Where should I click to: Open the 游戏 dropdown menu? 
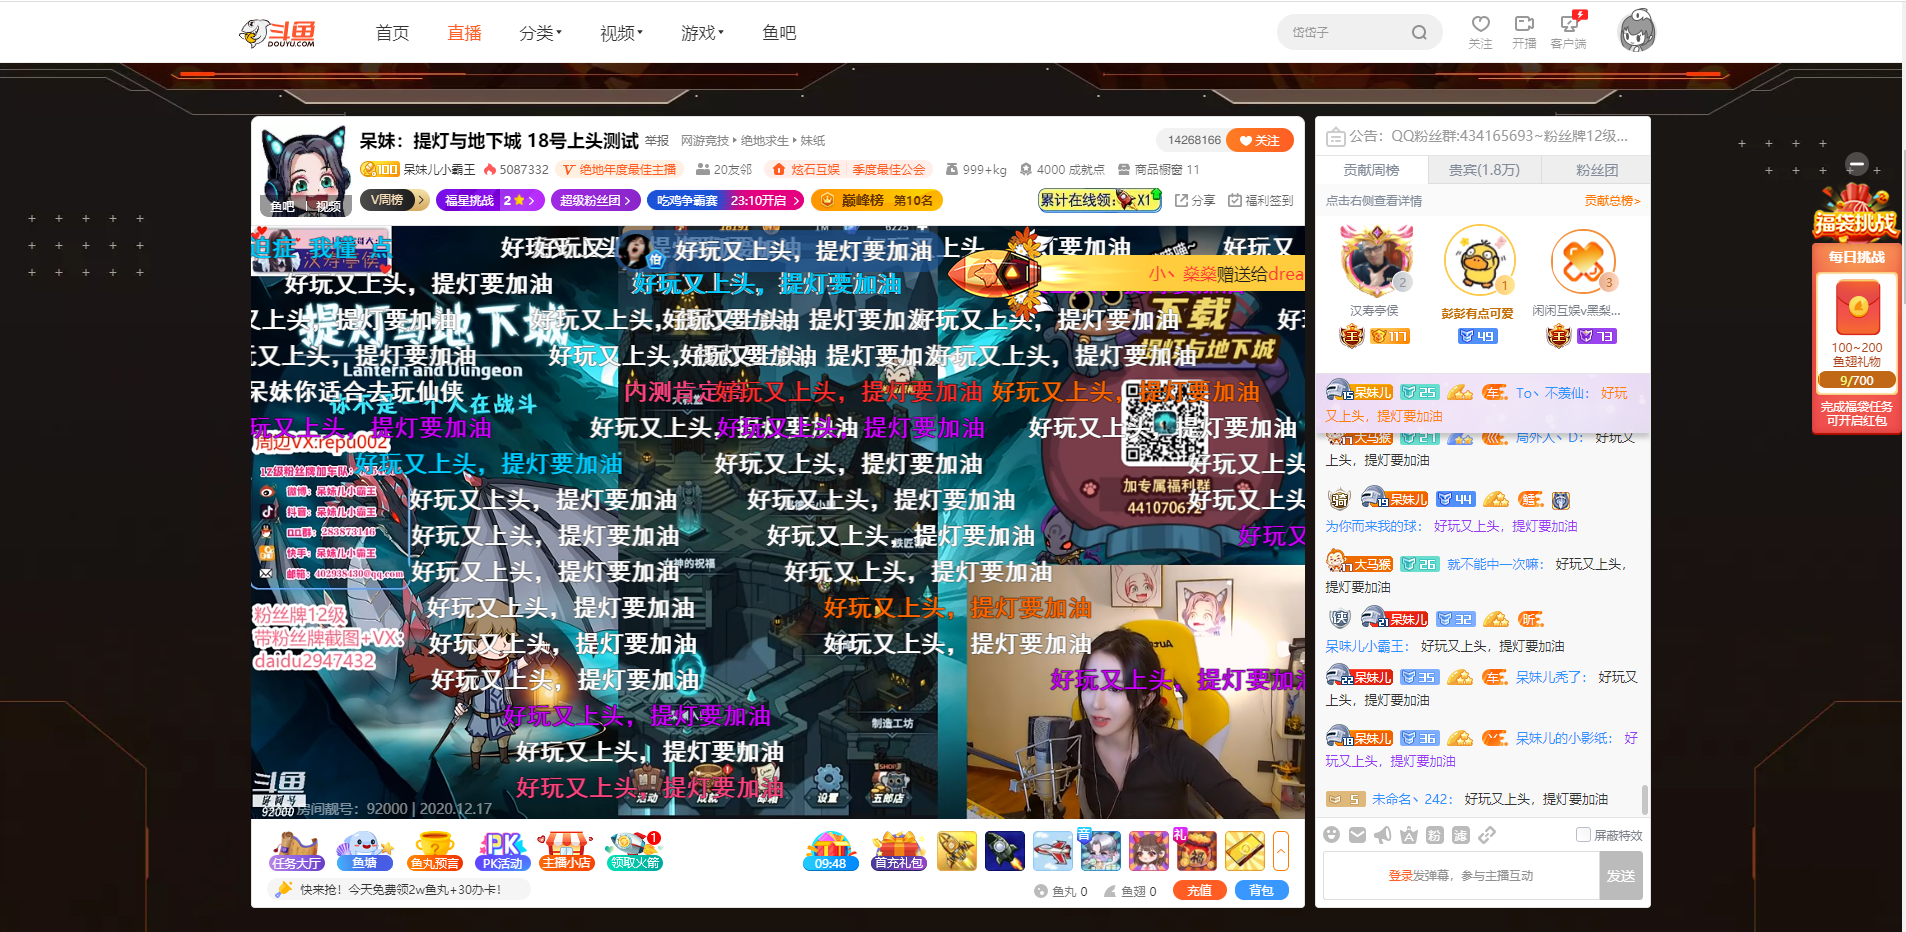pos(702,33)
